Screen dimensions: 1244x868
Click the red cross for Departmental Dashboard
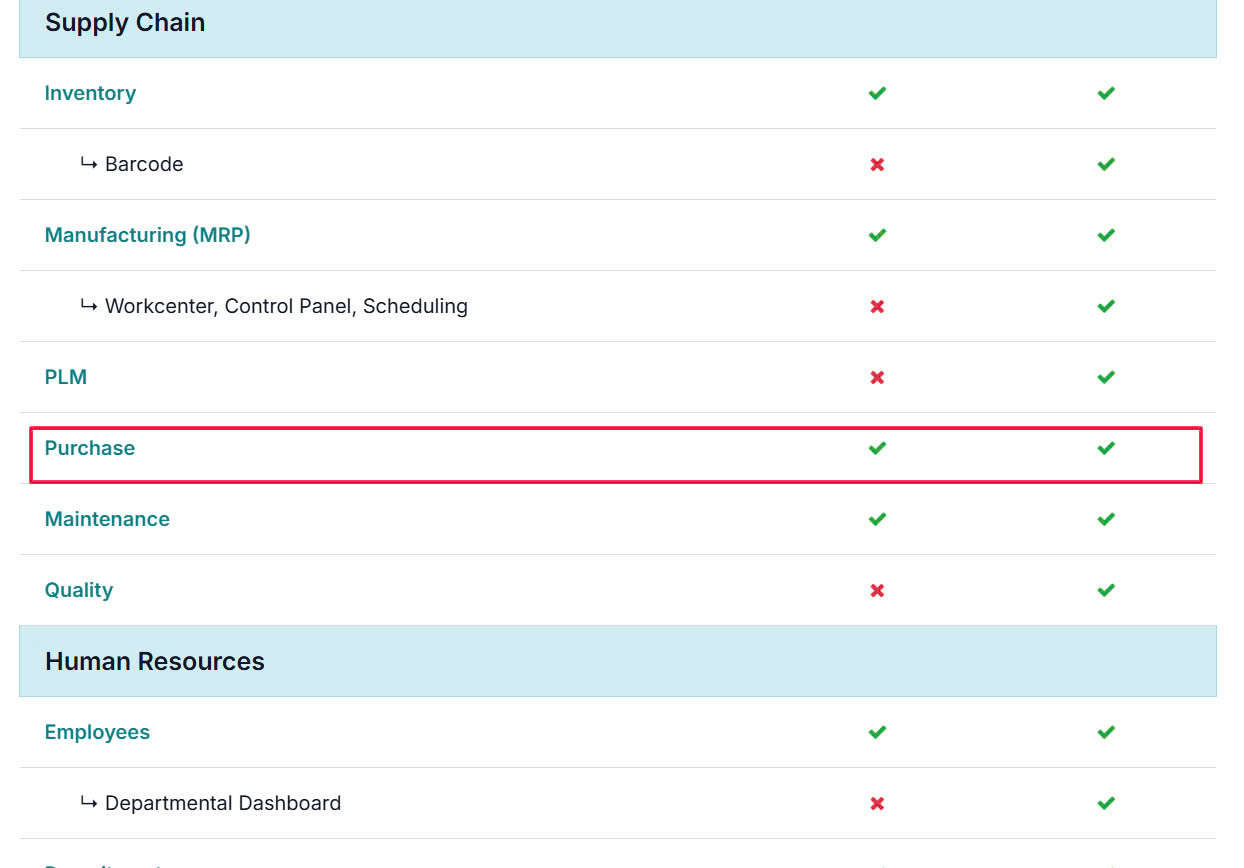[877, 803]
